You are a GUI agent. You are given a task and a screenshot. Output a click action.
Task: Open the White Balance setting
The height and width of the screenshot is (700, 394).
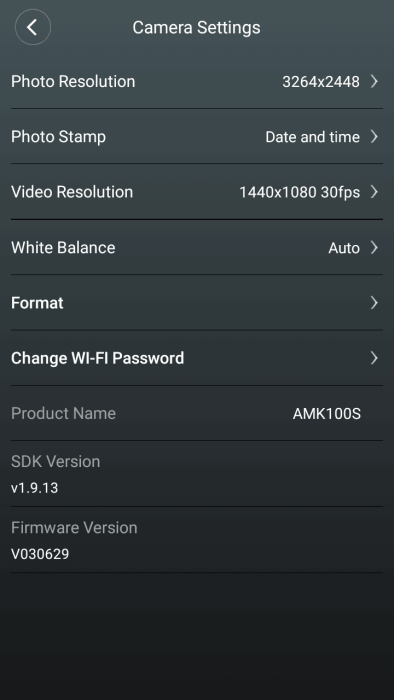(197, 247)
